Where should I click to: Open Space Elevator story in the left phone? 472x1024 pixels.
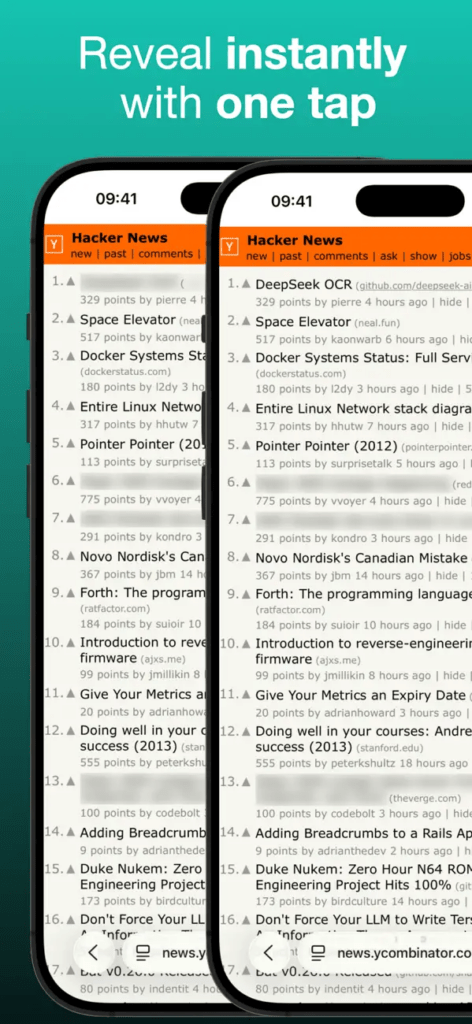click(128, 320)
